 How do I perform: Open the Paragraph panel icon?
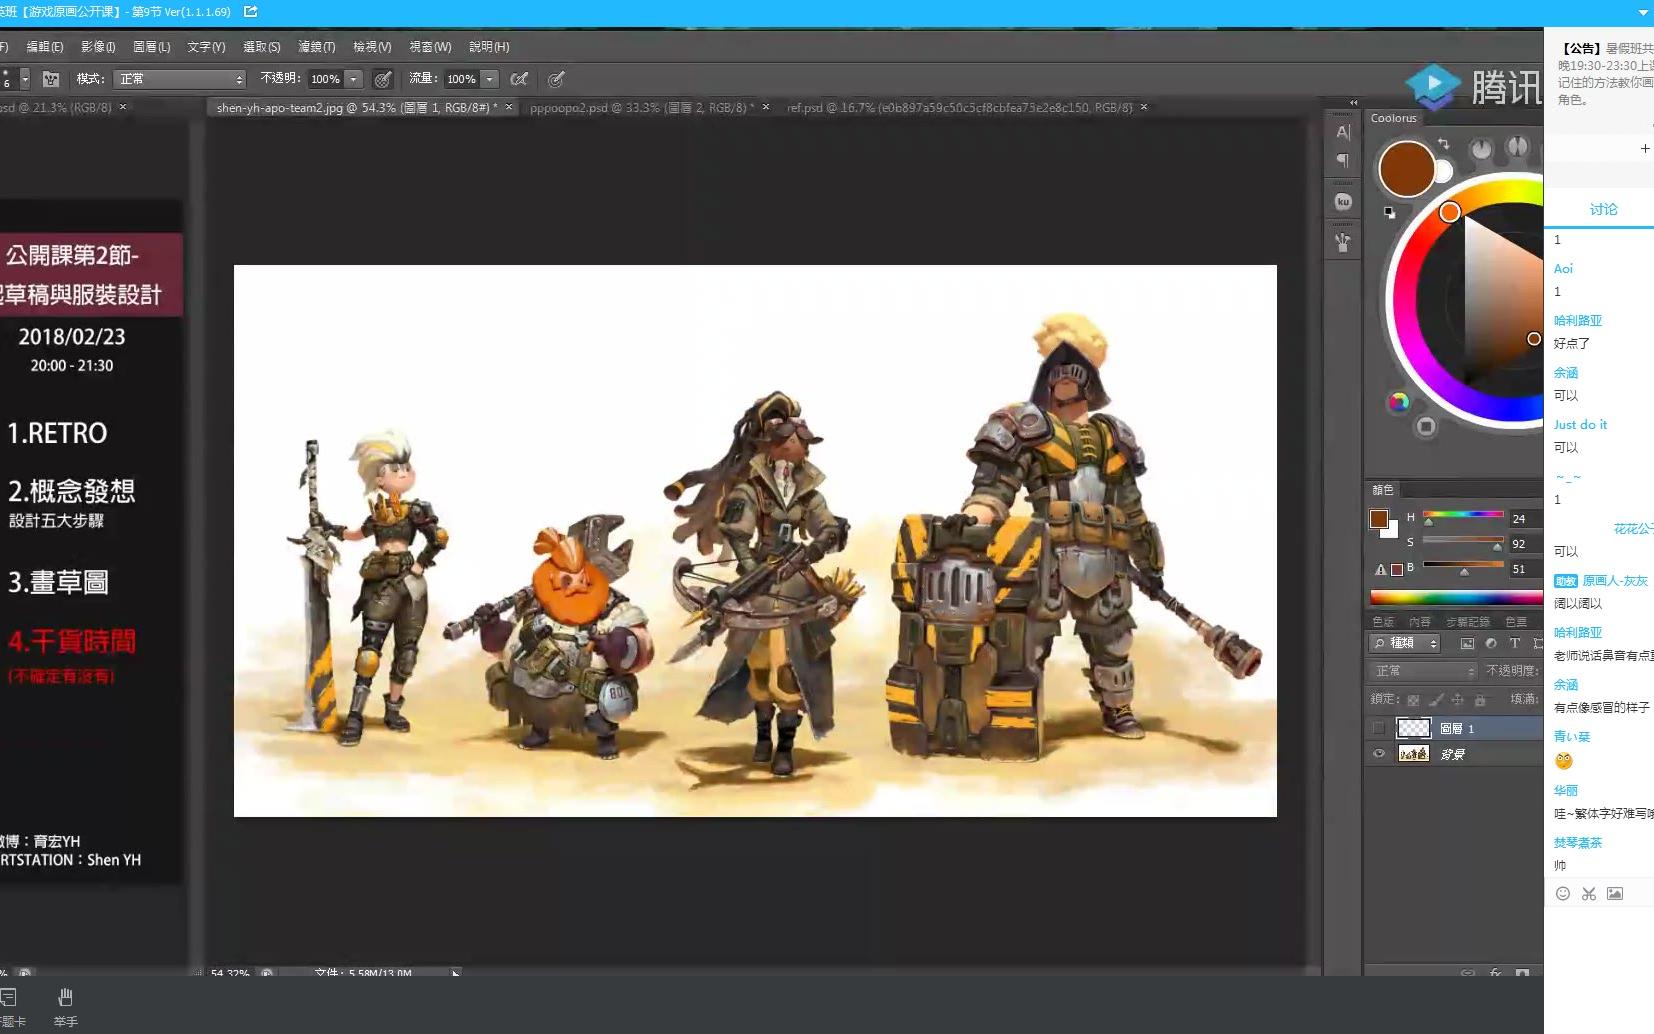[x=1343, y=160]
